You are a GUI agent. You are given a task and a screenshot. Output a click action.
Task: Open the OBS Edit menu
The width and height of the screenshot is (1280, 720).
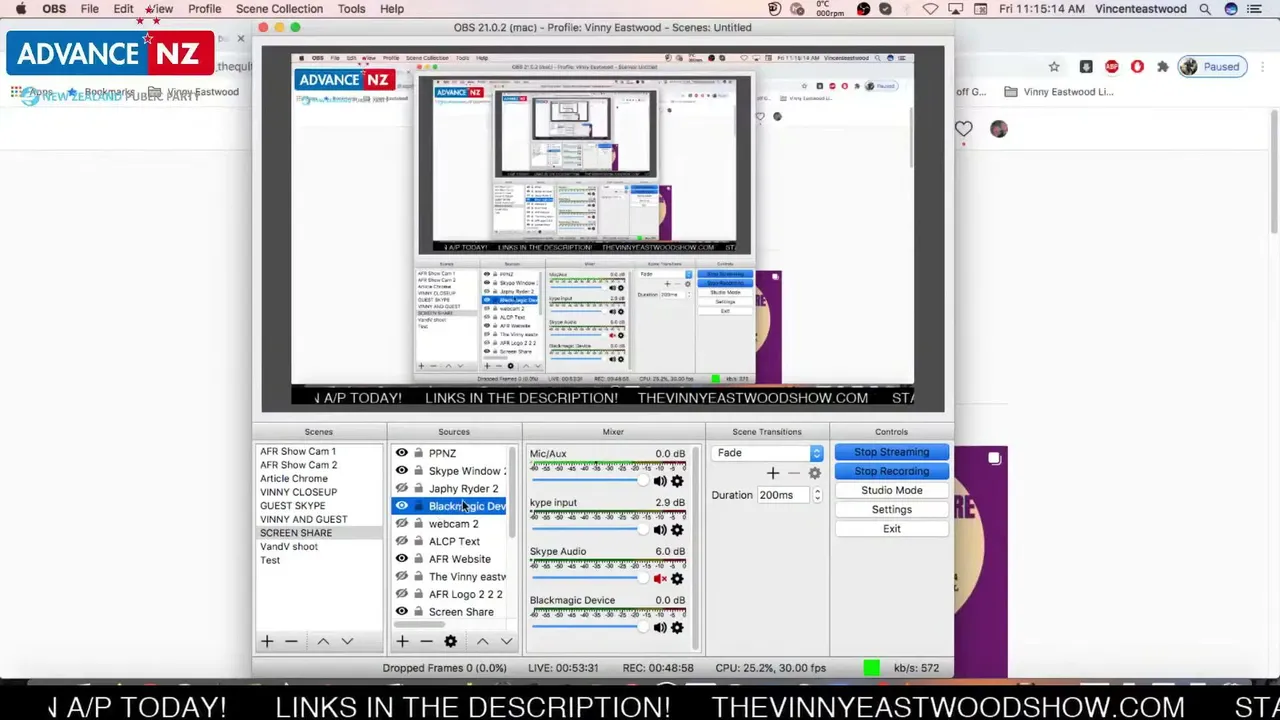click(123, 9)
